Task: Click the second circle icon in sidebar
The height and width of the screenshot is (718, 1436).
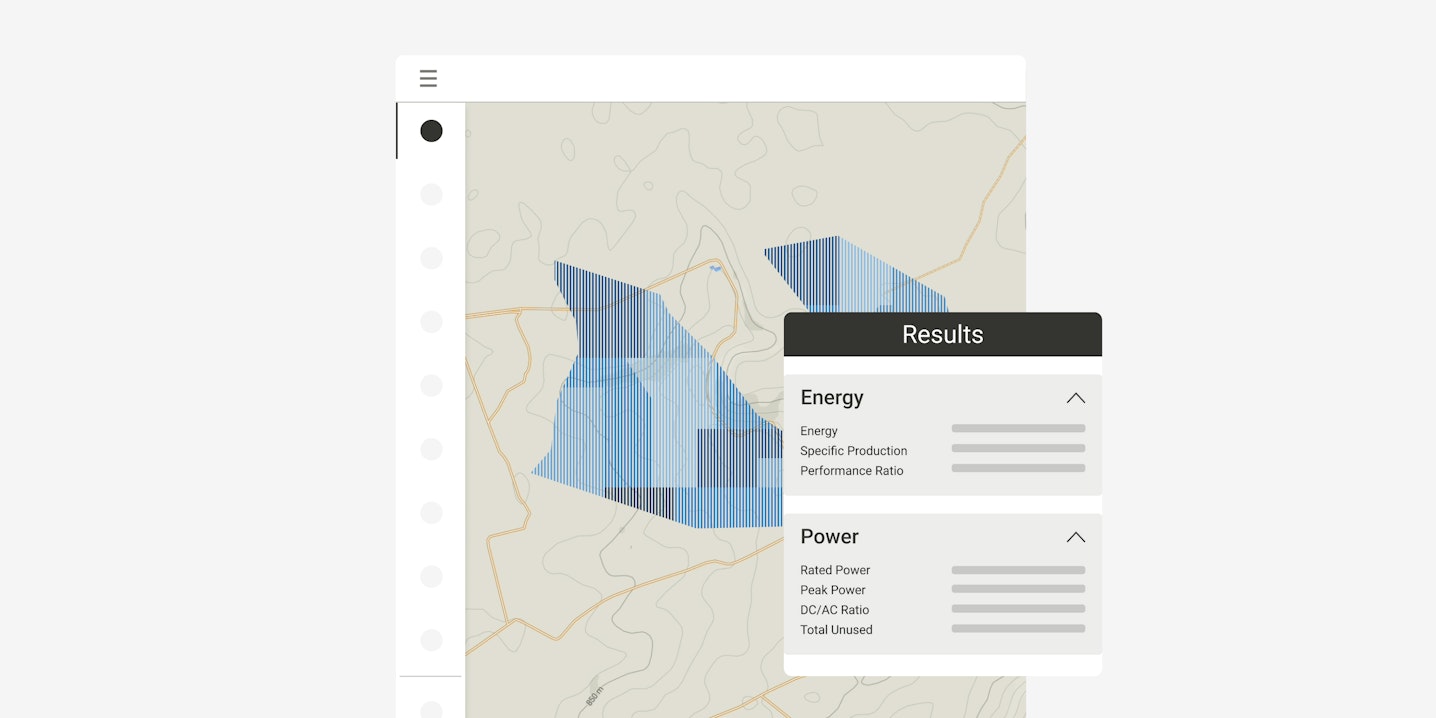Action: pos(431,195)
